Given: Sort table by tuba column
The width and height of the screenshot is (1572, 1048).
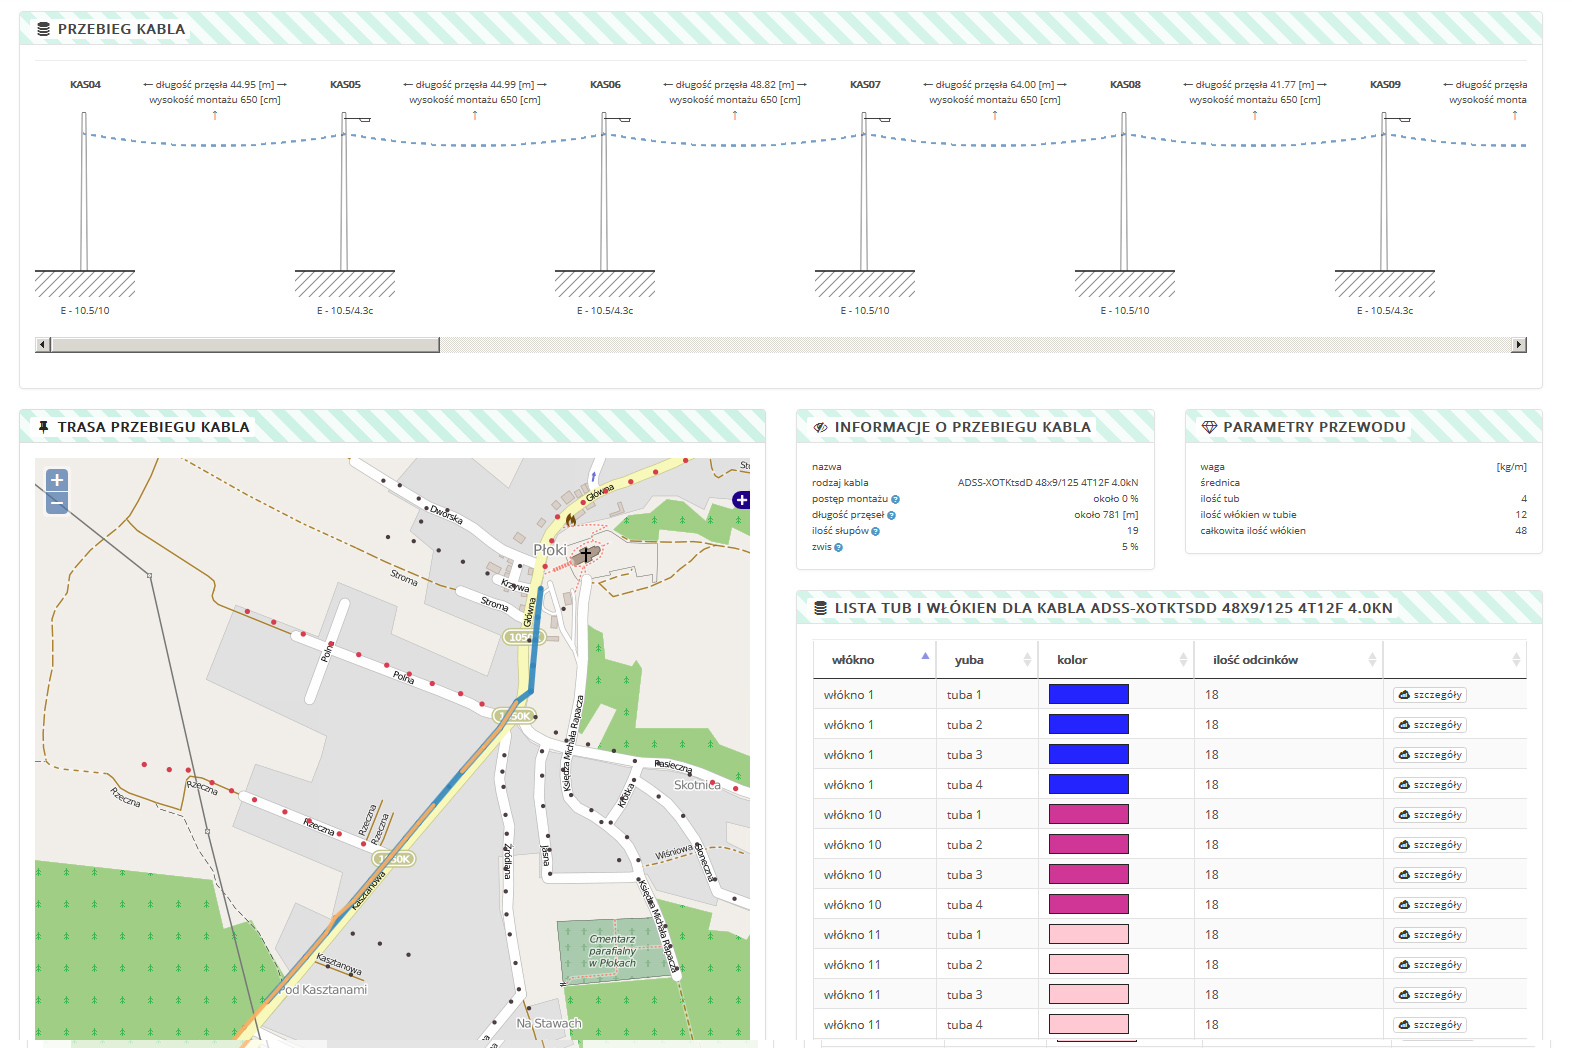Looking at the screenshot, I should click(987, 660).
